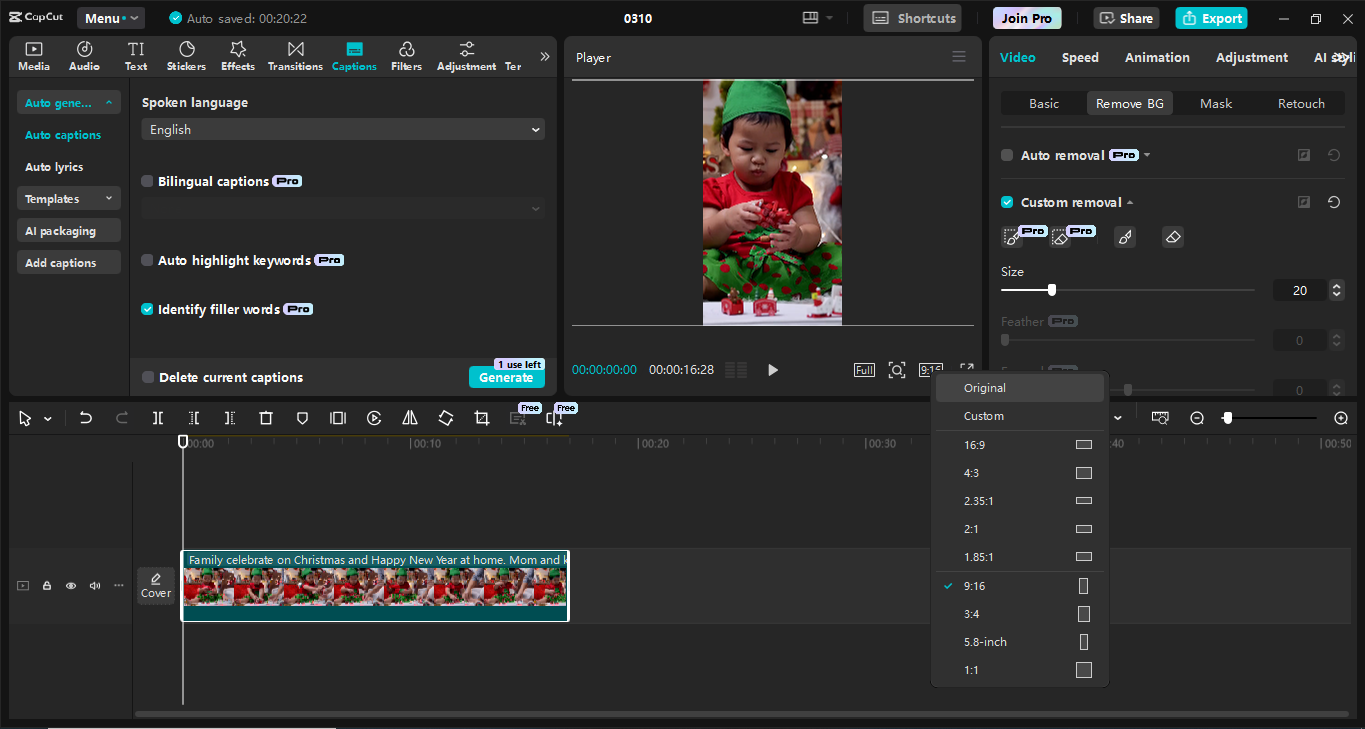
Task: Select the manual Brush tool under Custom removal
Action: click(x=1124, y=237)
